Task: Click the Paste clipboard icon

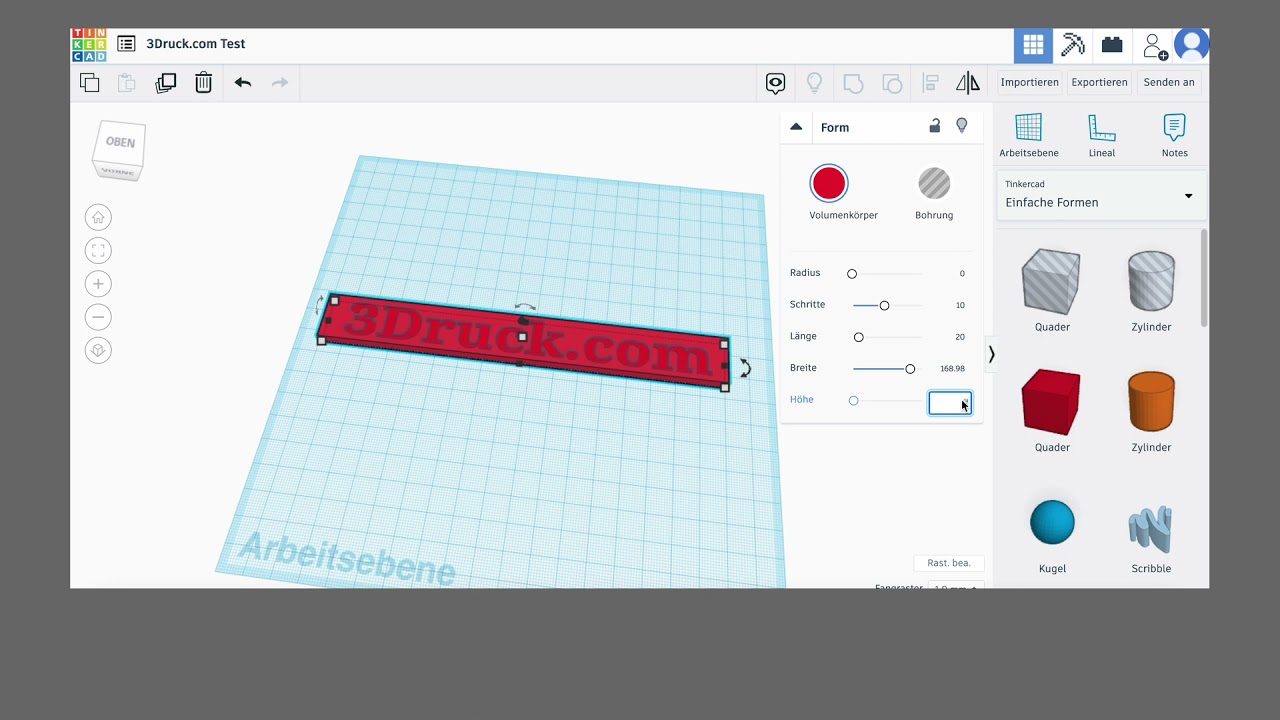Action: pyautogui.click(x=127, y=83)
